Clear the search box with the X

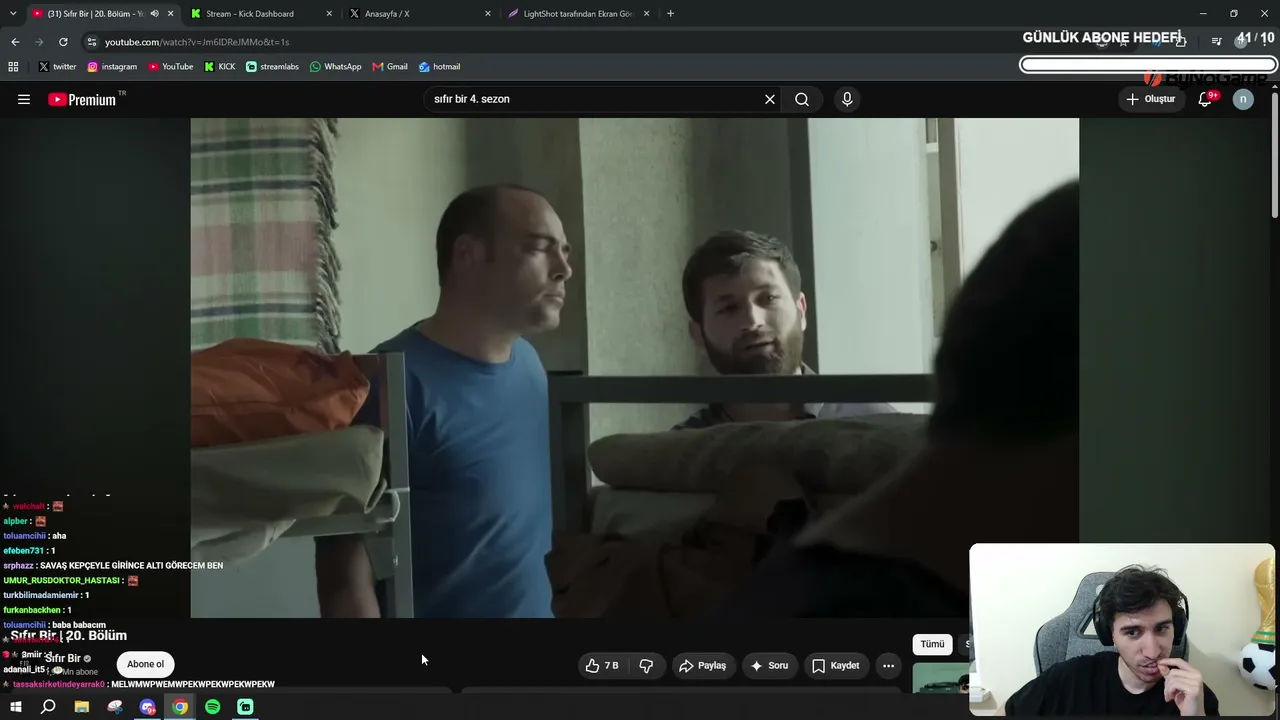click(770, 99)
